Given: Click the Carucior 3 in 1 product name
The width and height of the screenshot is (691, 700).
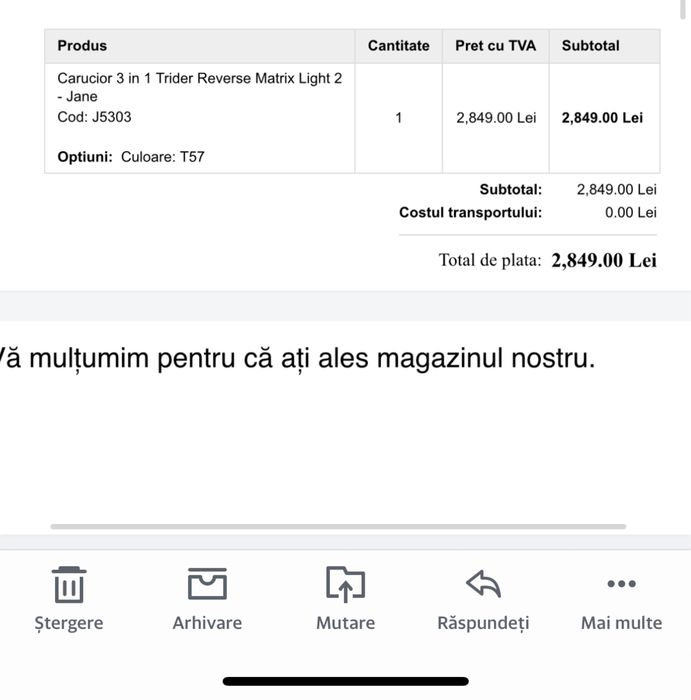Looking at the screenshot, I should [200, 87].
